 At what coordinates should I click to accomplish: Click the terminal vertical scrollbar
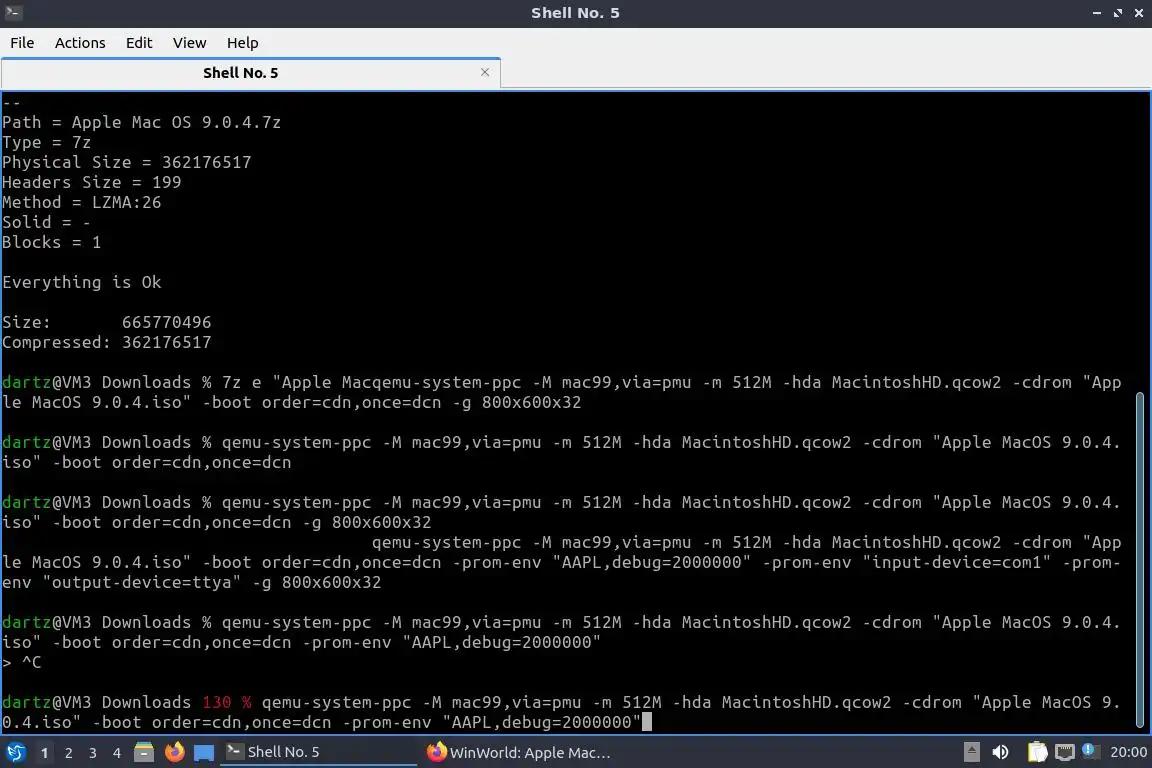pos(1140,559)
